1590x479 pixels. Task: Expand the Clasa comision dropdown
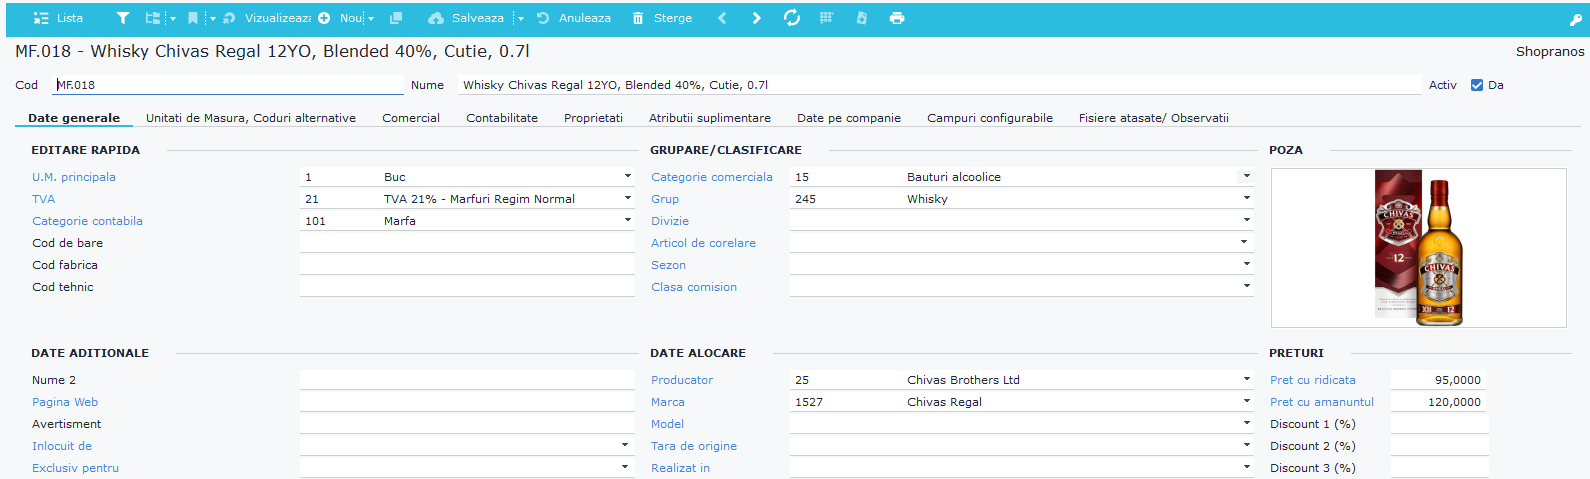point(1247,286)
